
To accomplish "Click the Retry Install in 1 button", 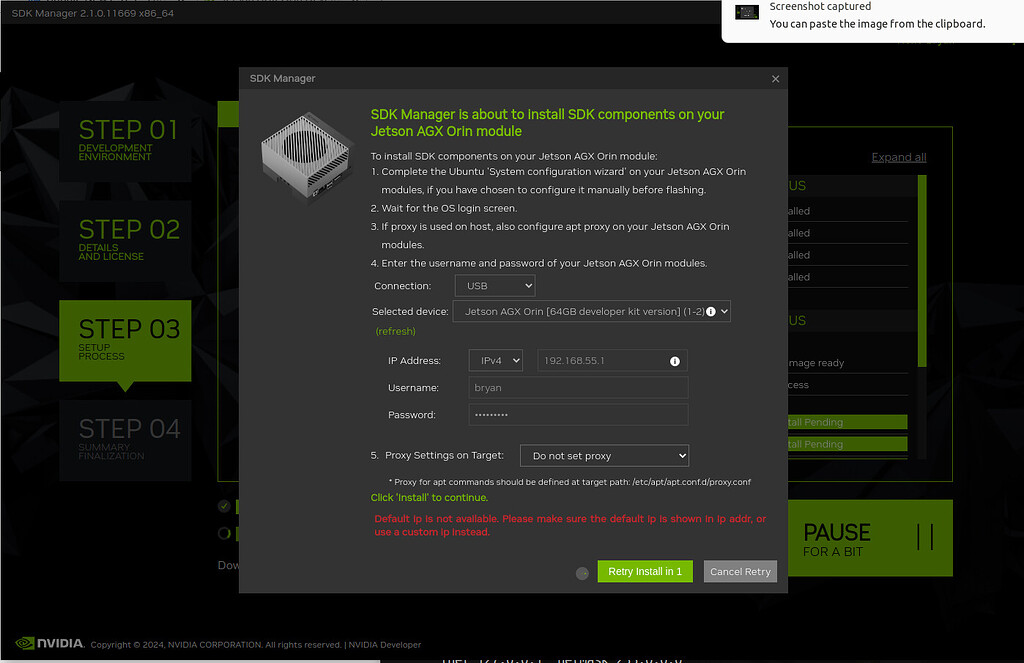I will pyautogui.click(x=644, y=571).
